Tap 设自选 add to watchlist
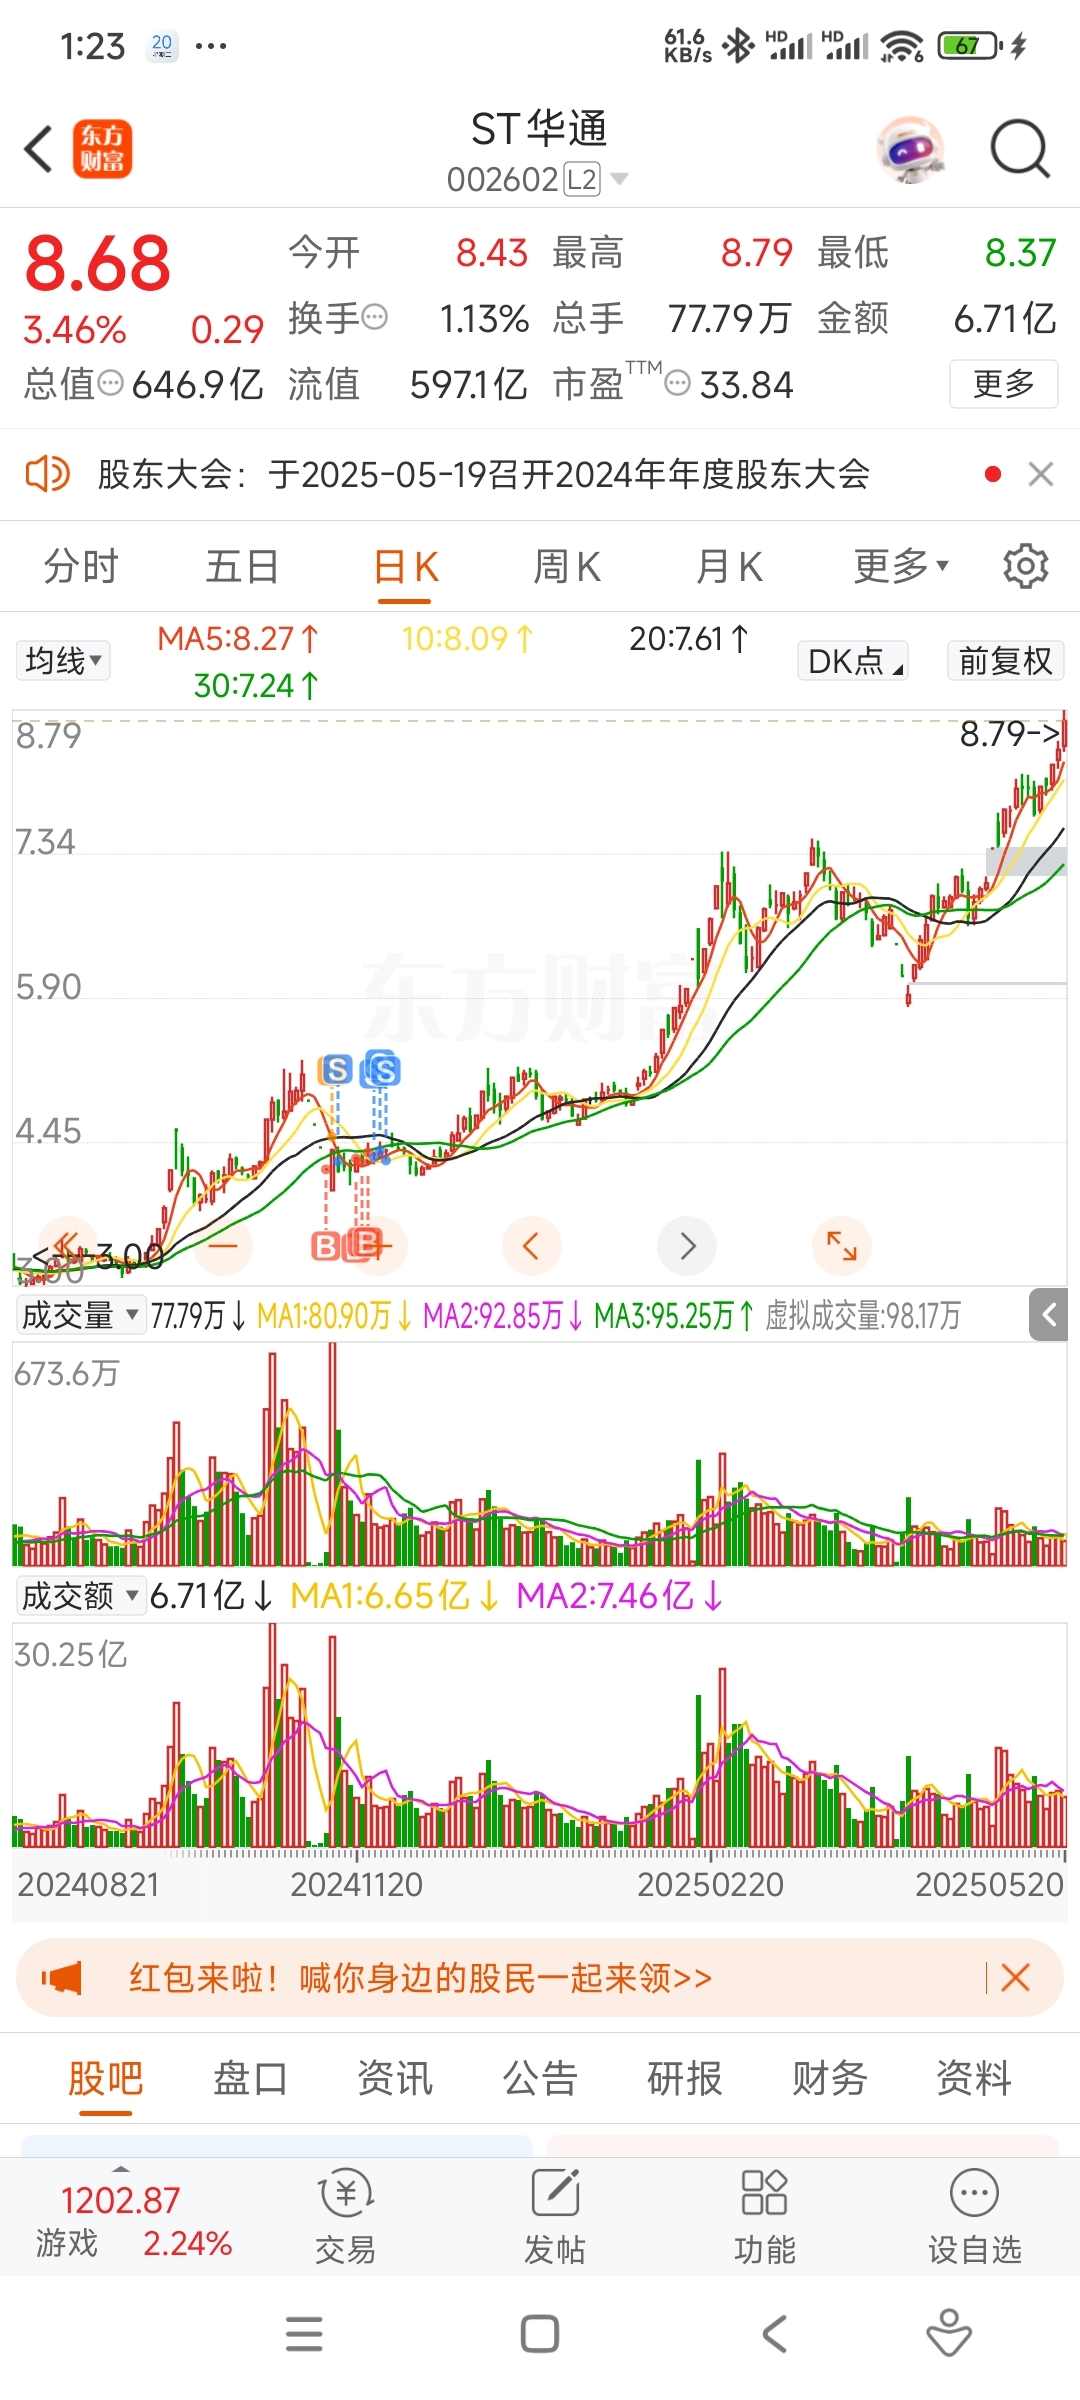 975,2218
